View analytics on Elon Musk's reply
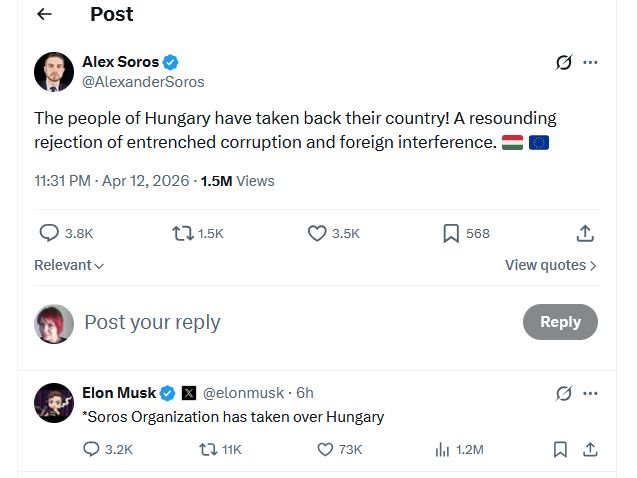This screenshot has width=637, height=478. pyautogui.click(x=442, y=450)
